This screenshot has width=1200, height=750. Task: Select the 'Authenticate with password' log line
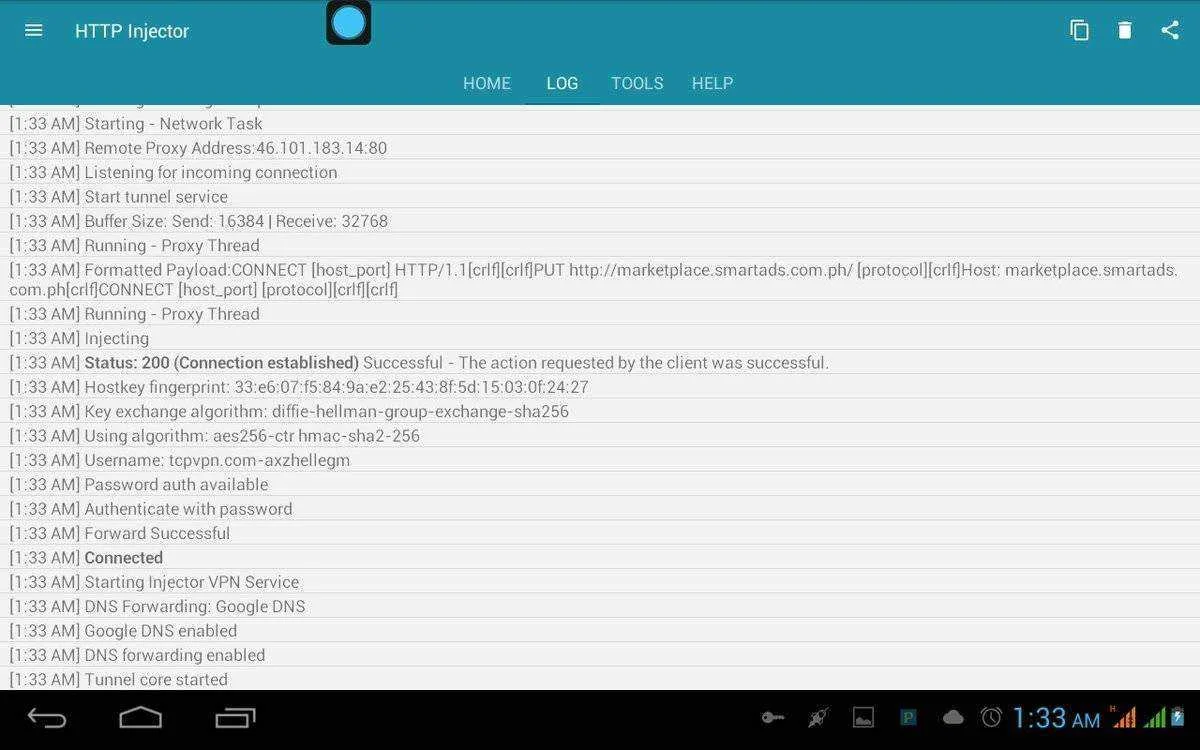click(x=600, y=509)
